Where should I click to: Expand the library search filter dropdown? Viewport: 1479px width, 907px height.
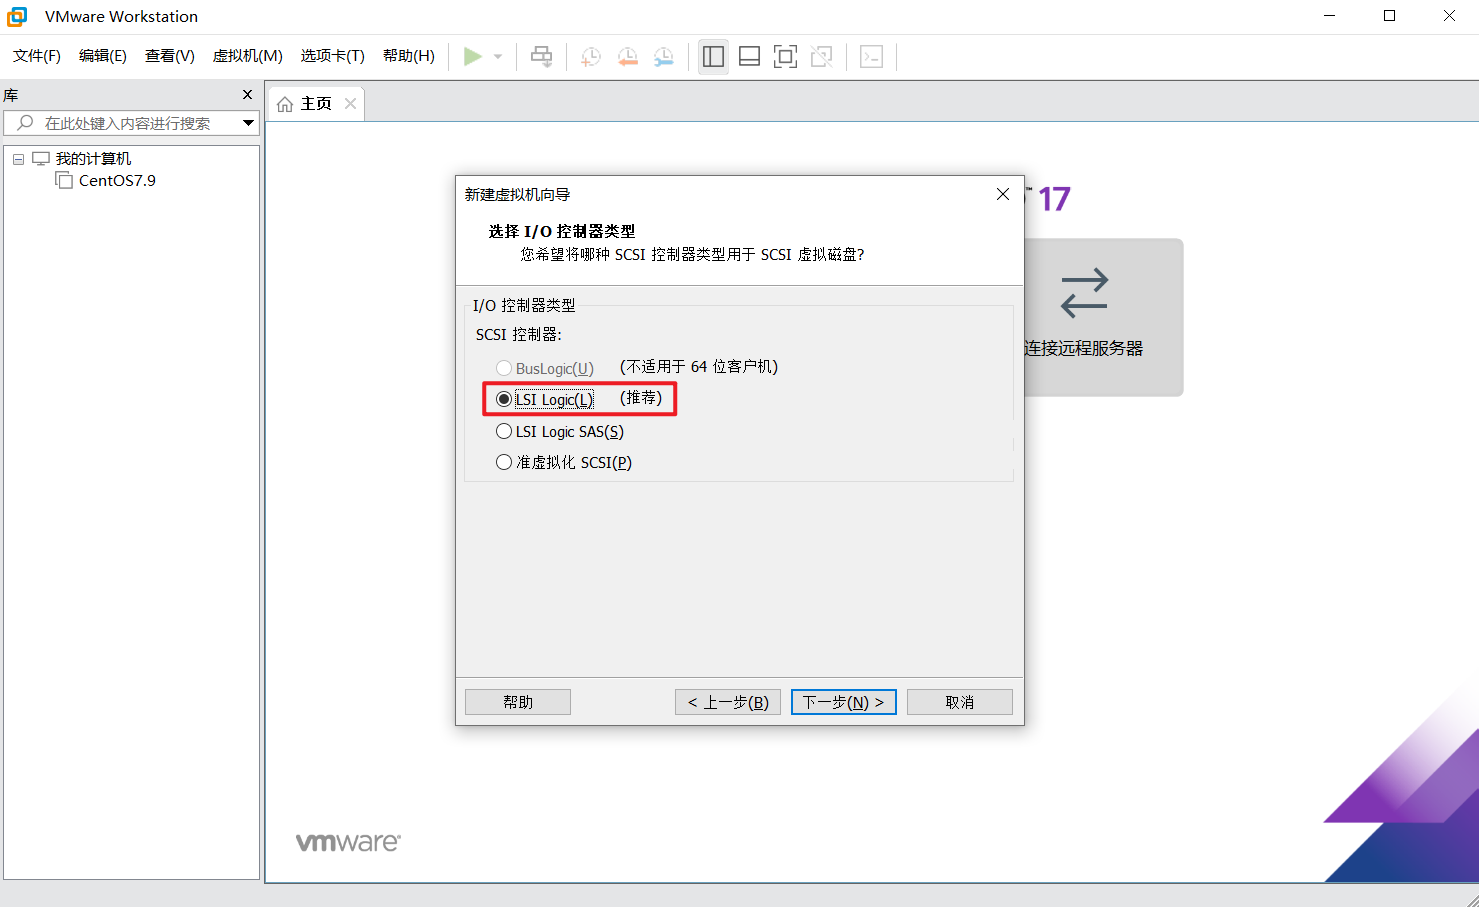coord(248,123)
